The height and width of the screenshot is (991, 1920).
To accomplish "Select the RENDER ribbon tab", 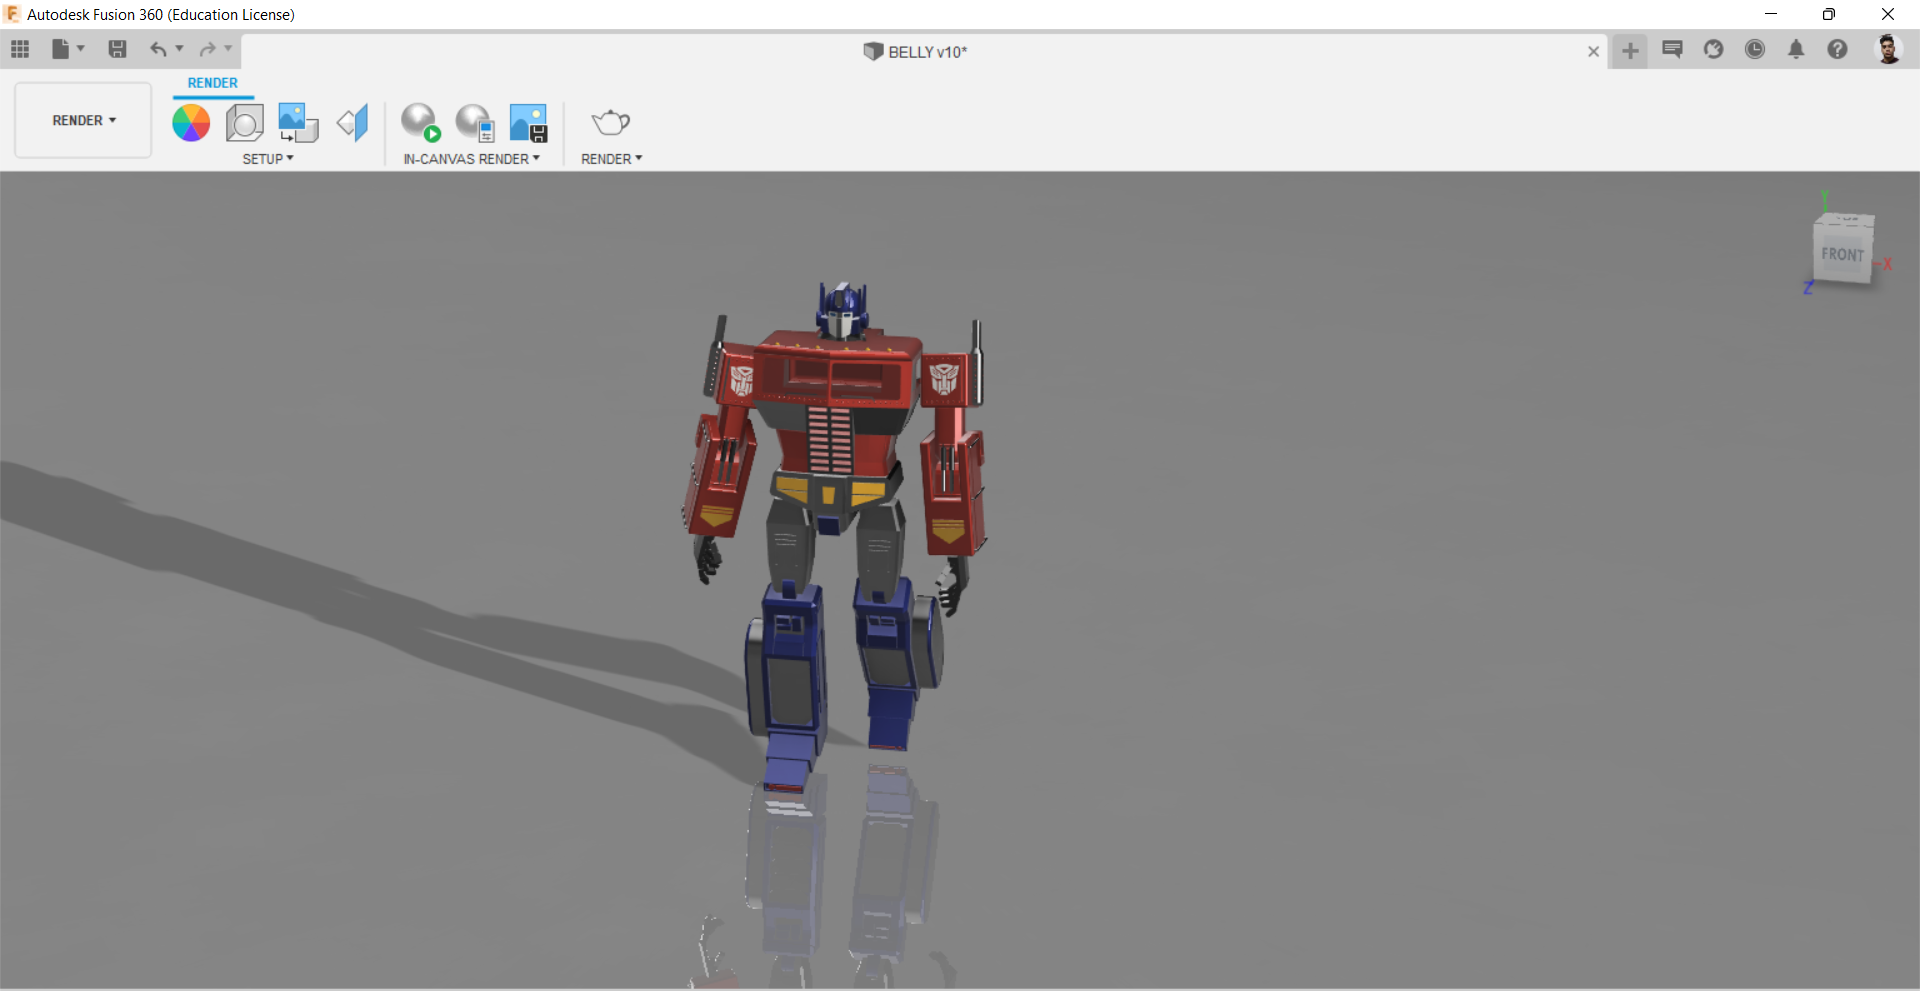I will click(213, 83).
